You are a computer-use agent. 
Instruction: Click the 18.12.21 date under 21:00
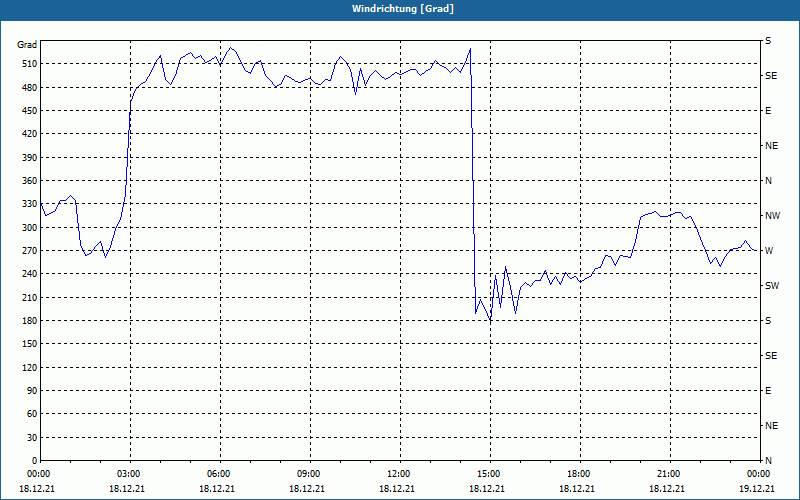tap(667, 489)
